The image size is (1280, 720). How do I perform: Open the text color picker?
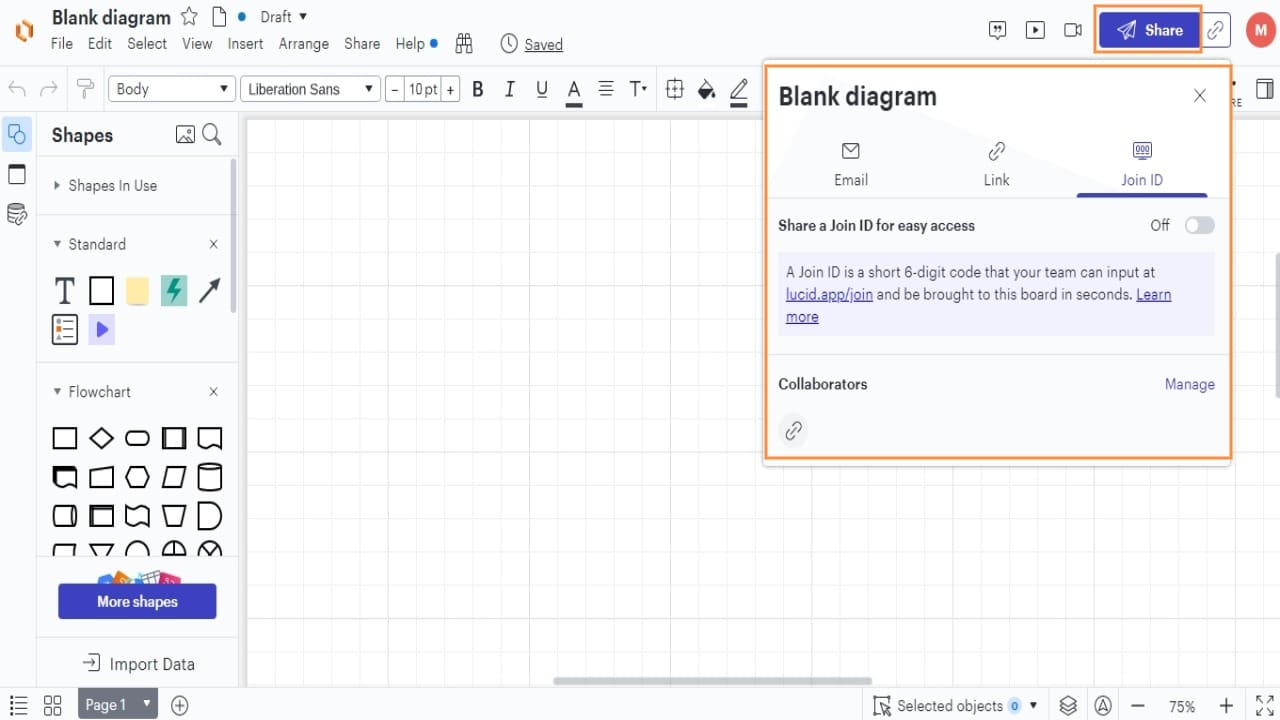point(574,89)
